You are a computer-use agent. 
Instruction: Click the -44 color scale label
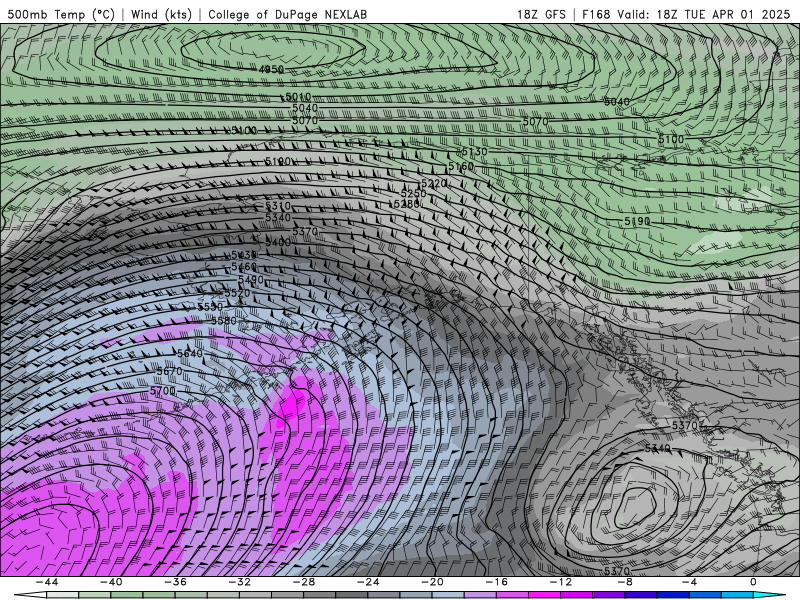(x=47, y=582)
